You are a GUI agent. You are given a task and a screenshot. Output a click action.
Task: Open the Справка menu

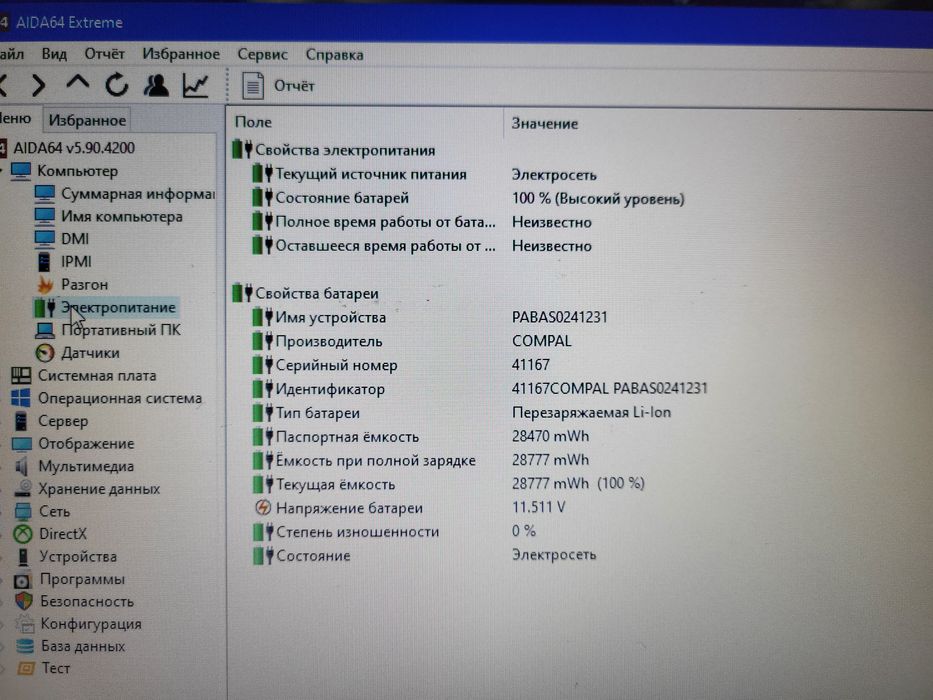pos(334,55)
